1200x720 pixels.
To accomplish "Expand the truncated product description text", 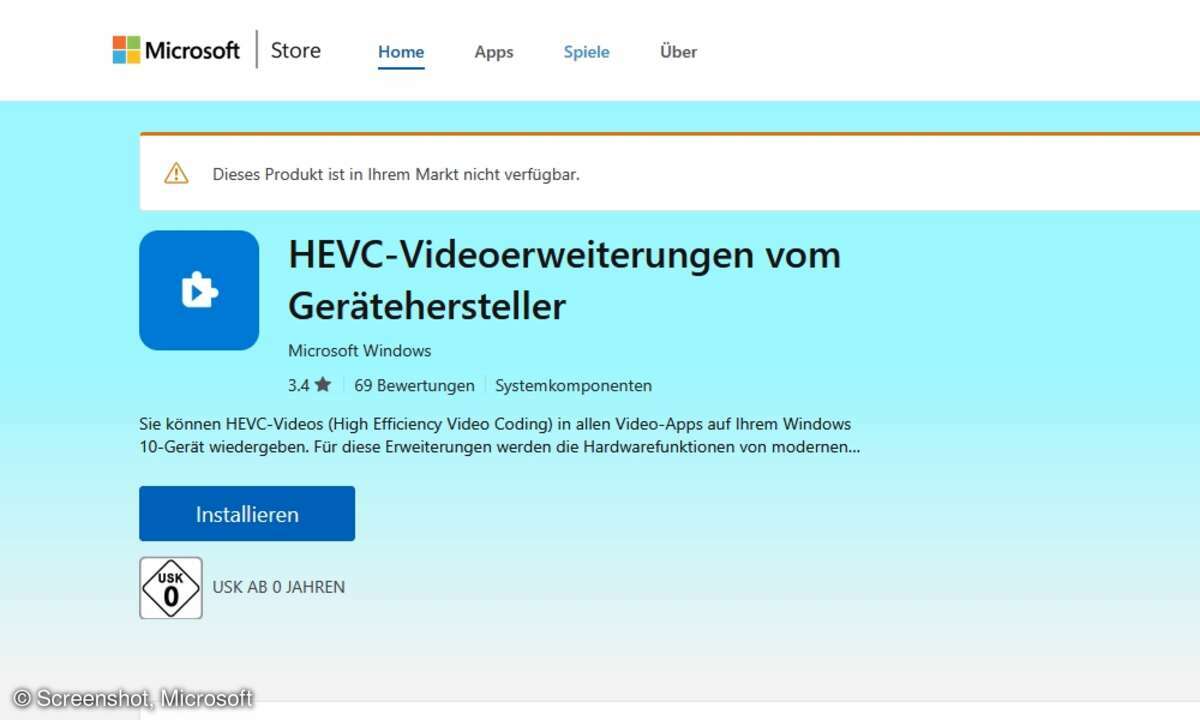I will (500, 436).
